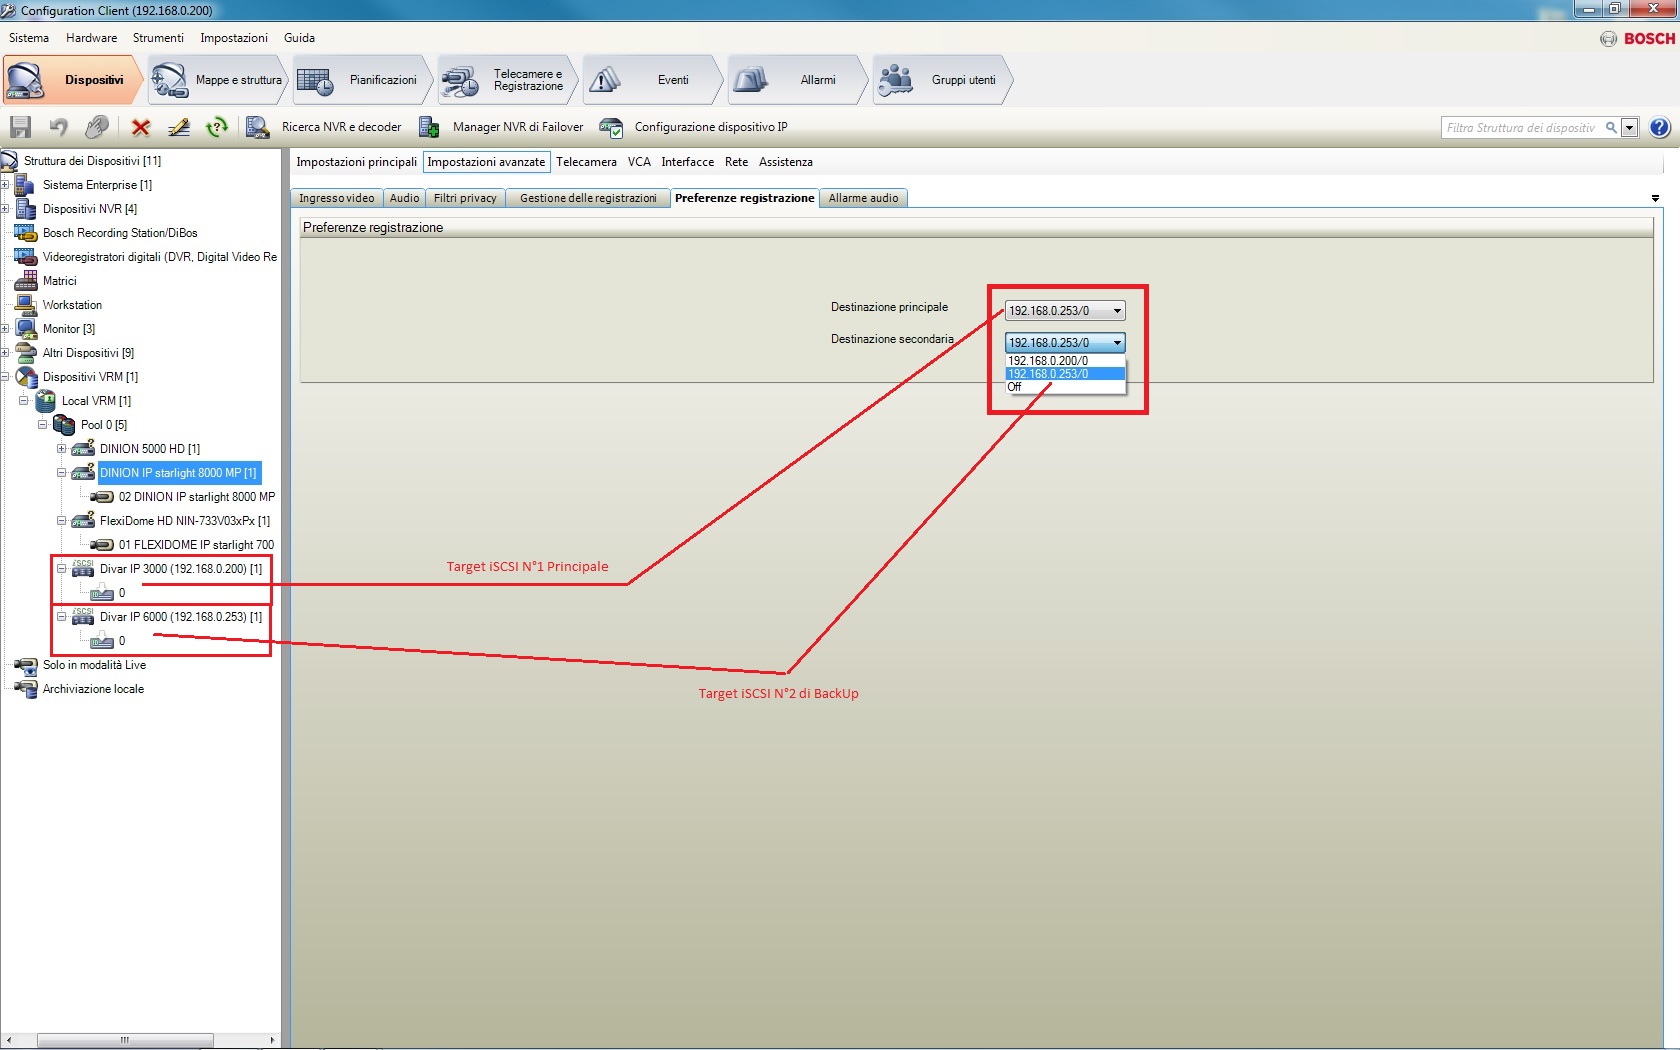Image resolution: width=1680 pixels, height=1050 pixels.
Task: Open the Pianificazioni section
Action: click(363, 80)
